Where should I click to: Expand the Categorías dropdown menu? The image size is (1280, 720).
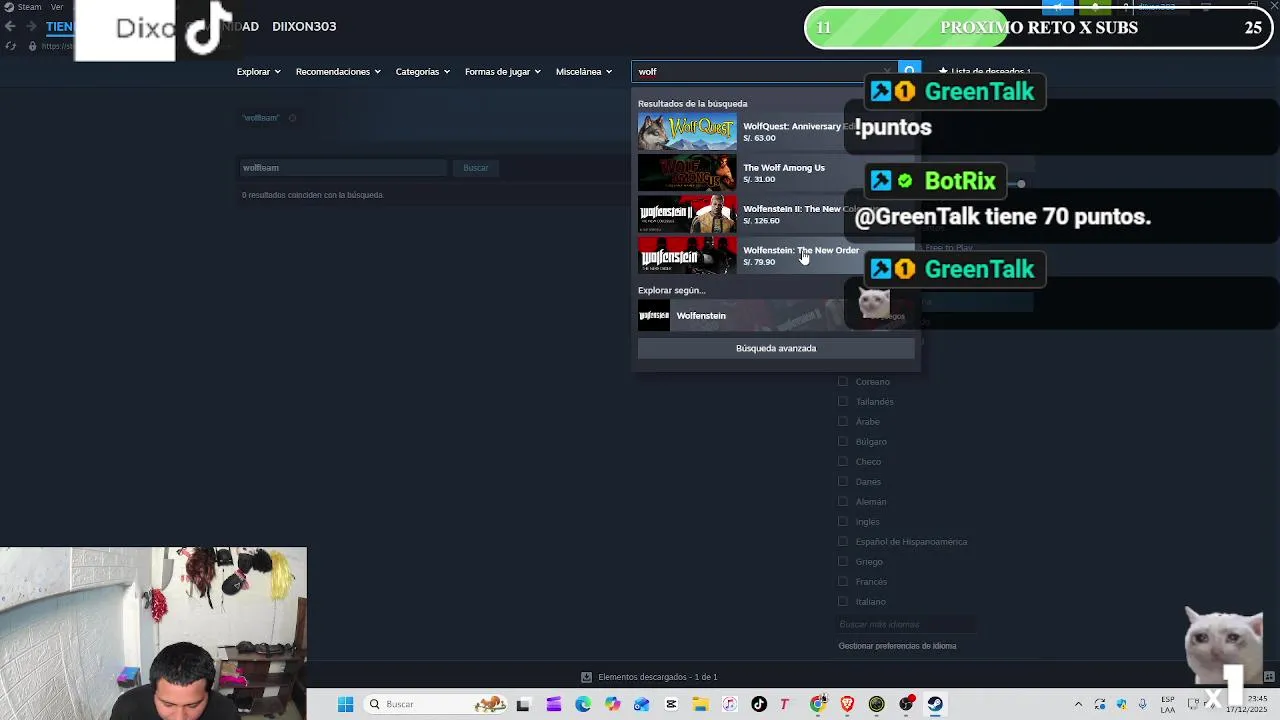pos(422,72)
